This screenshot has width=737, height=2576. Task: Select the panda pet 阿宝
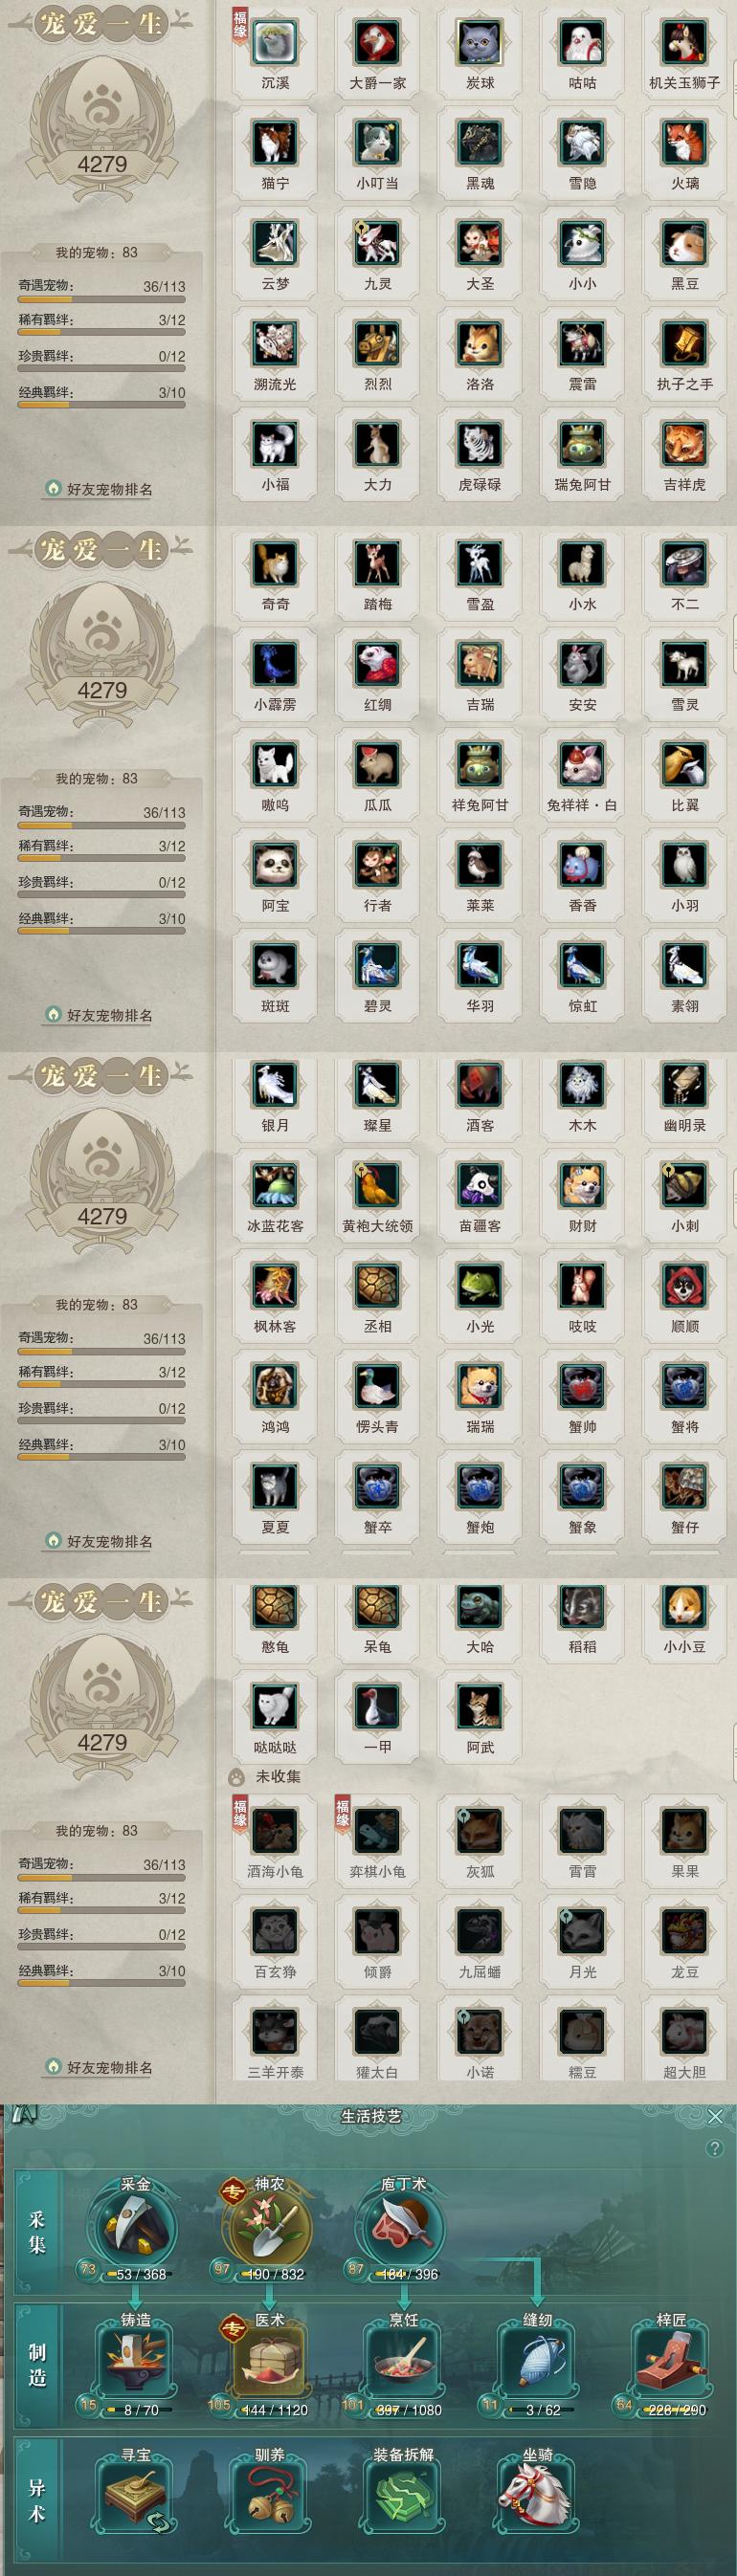pyautogui.click(x=275, y=865)
